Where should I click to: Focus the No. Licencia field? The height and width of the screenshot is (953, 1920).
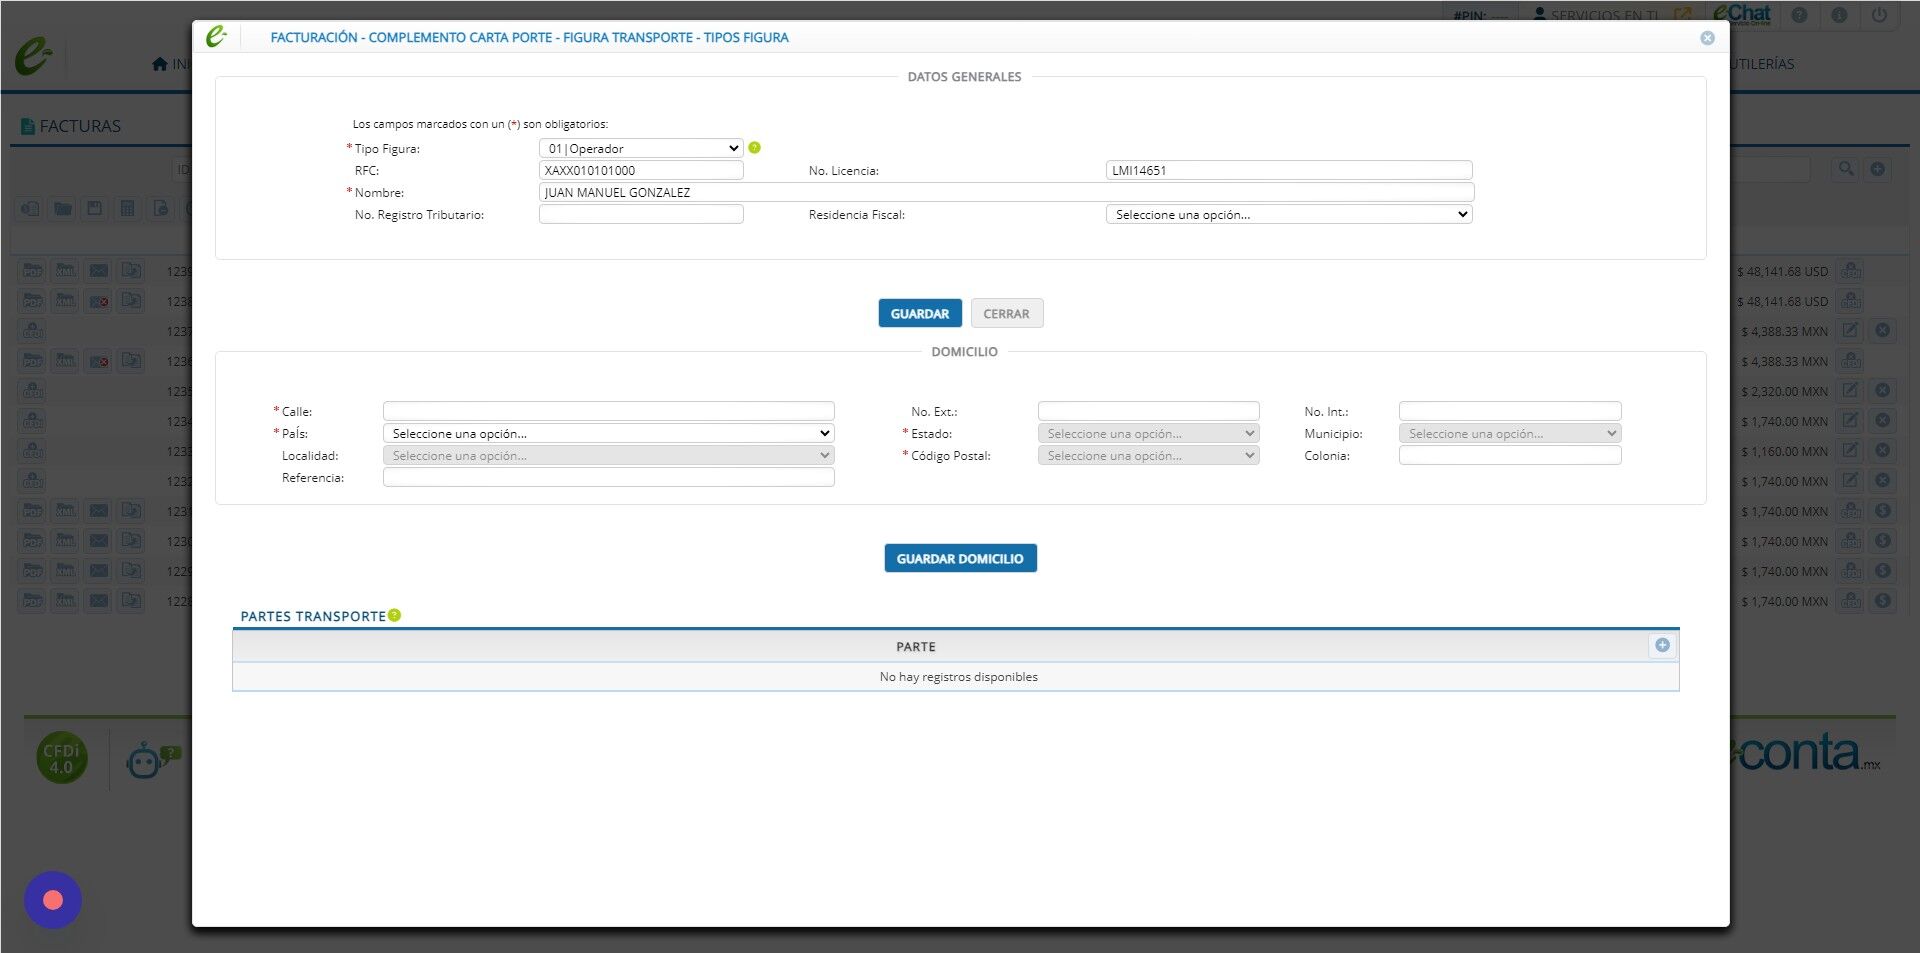pyautogui.click(x=1289, y=170)
